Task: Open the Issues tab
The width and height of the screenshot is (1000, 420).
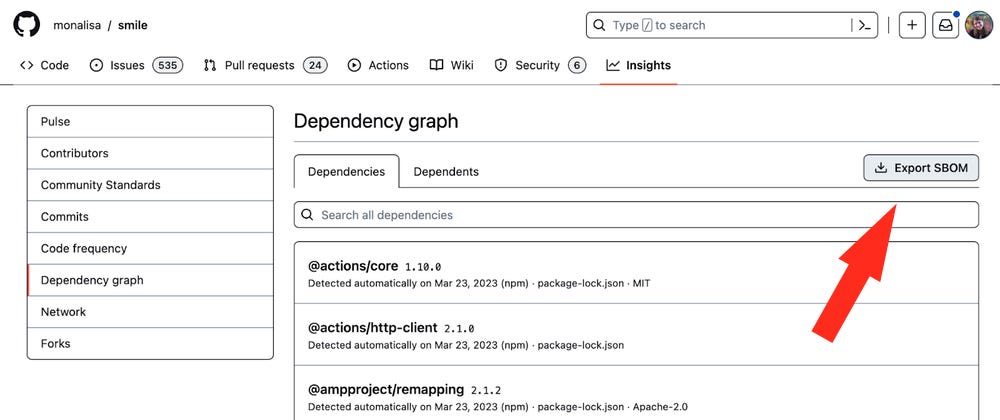Action: pyautogui.click(x=136, y=65)
